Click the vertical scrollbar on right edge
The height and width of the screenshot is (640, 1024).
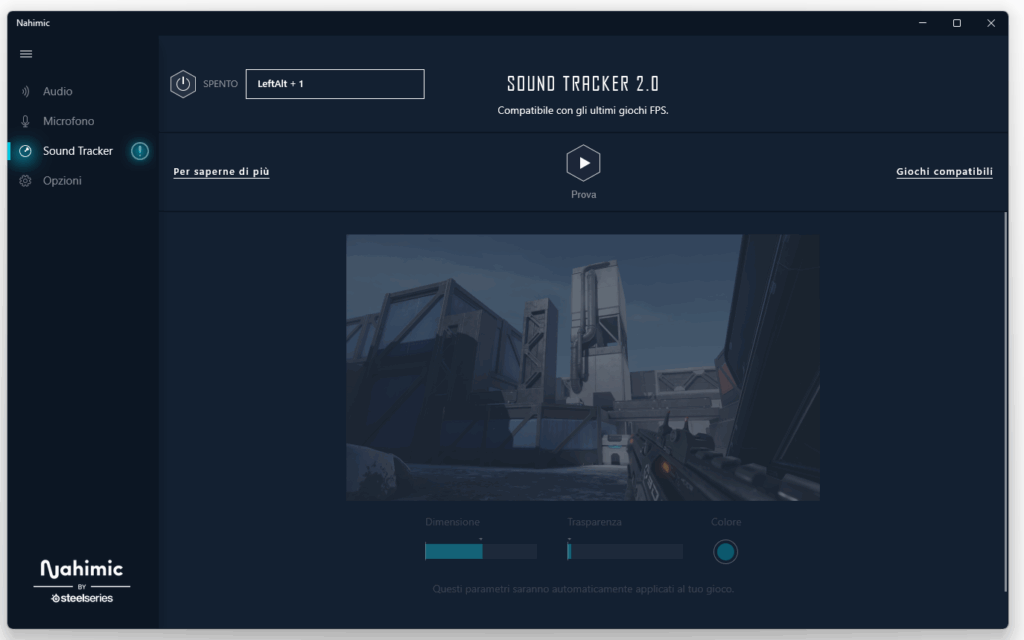pos(1005,402)
